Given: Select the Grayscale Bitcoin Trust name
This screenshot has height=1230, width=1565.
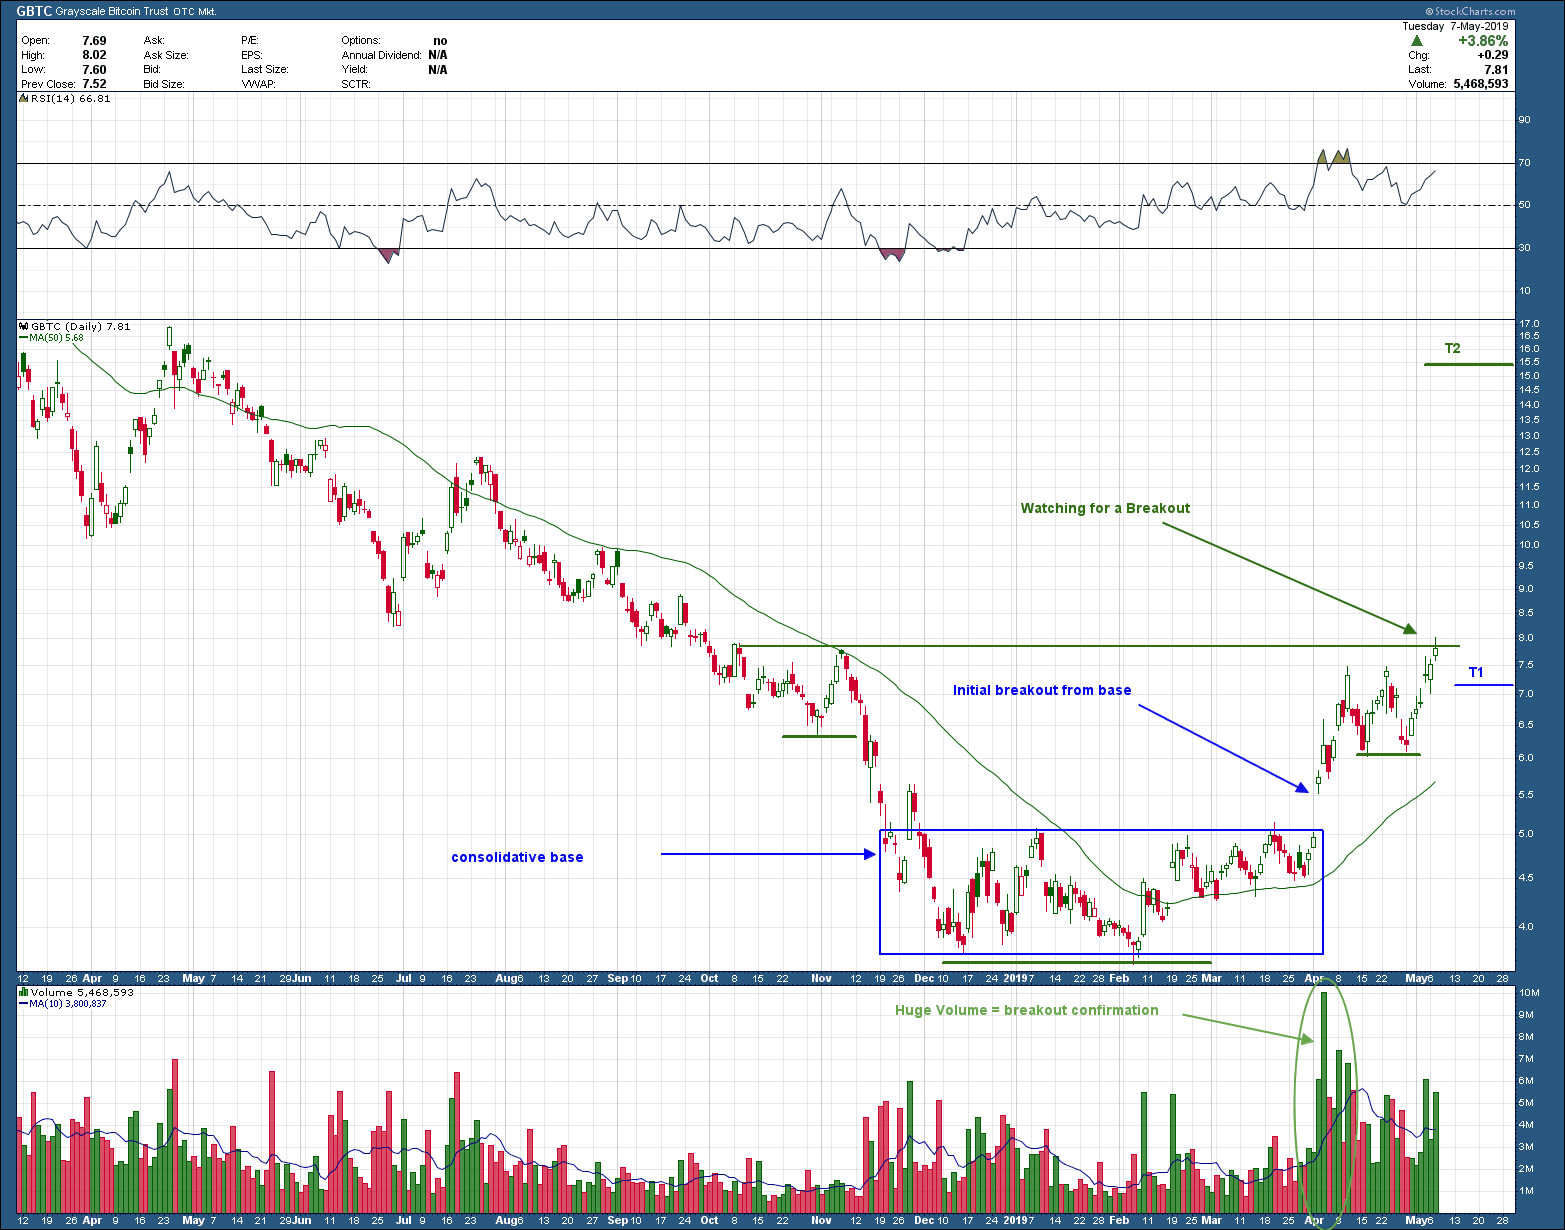Looking at the screenshot, I should point(114,12).
